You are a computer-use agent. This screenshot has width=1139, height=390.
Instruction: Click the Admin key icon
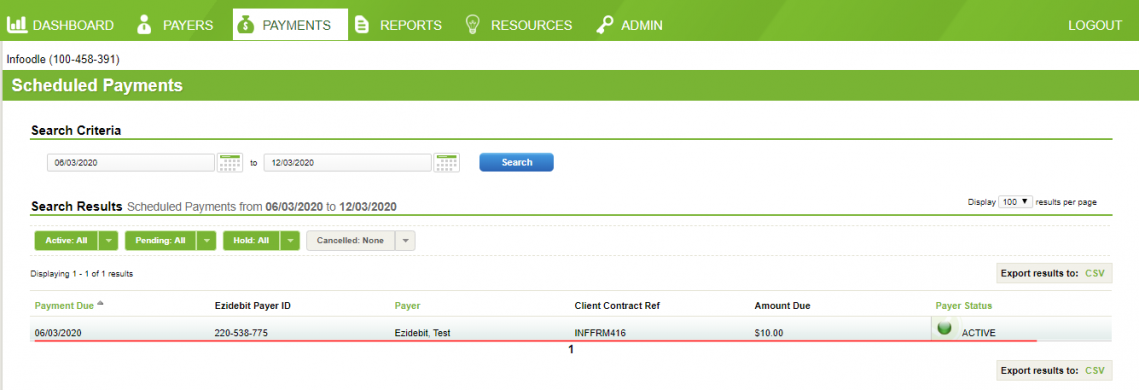tap(604, 25)
